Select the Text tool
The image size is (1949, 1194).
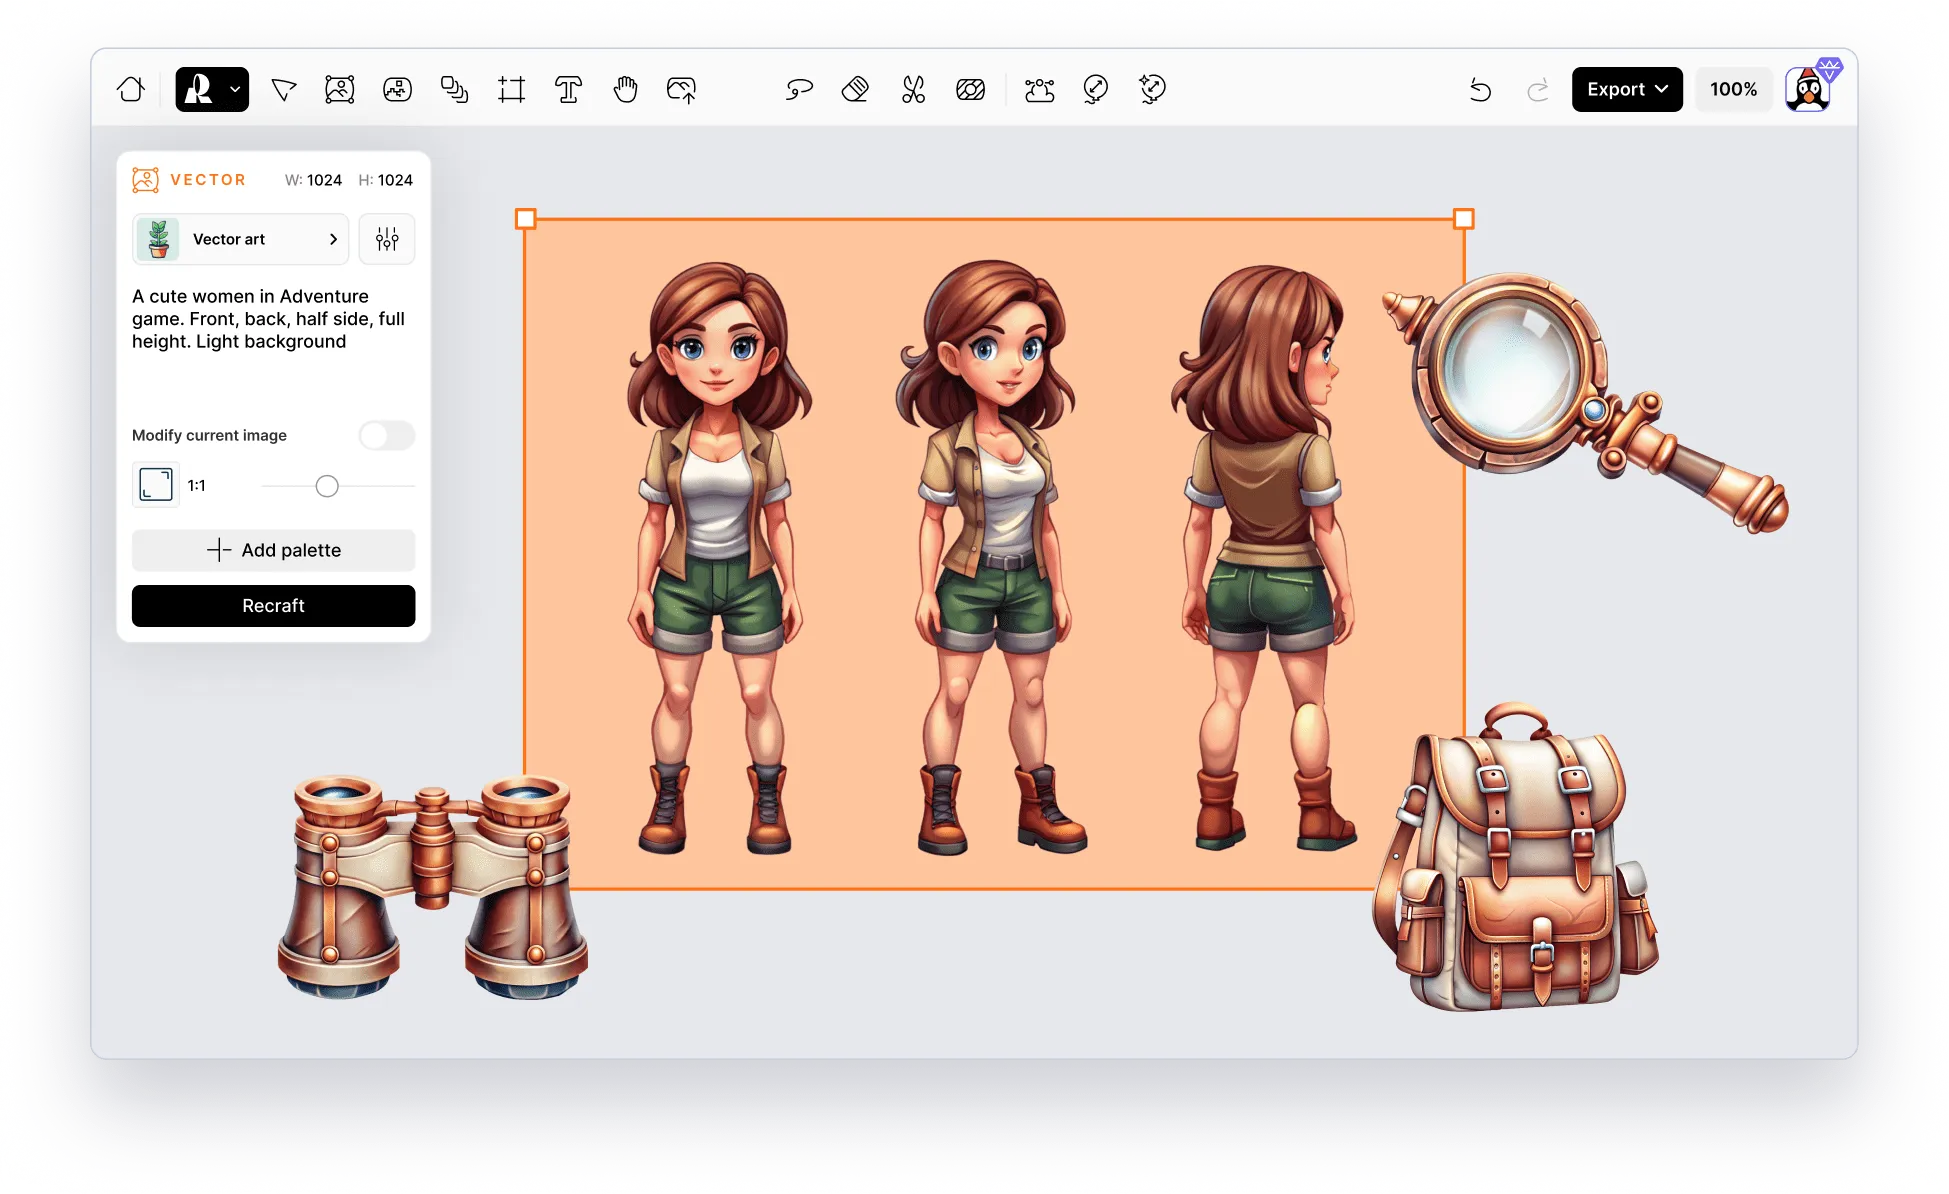[568, 90]
